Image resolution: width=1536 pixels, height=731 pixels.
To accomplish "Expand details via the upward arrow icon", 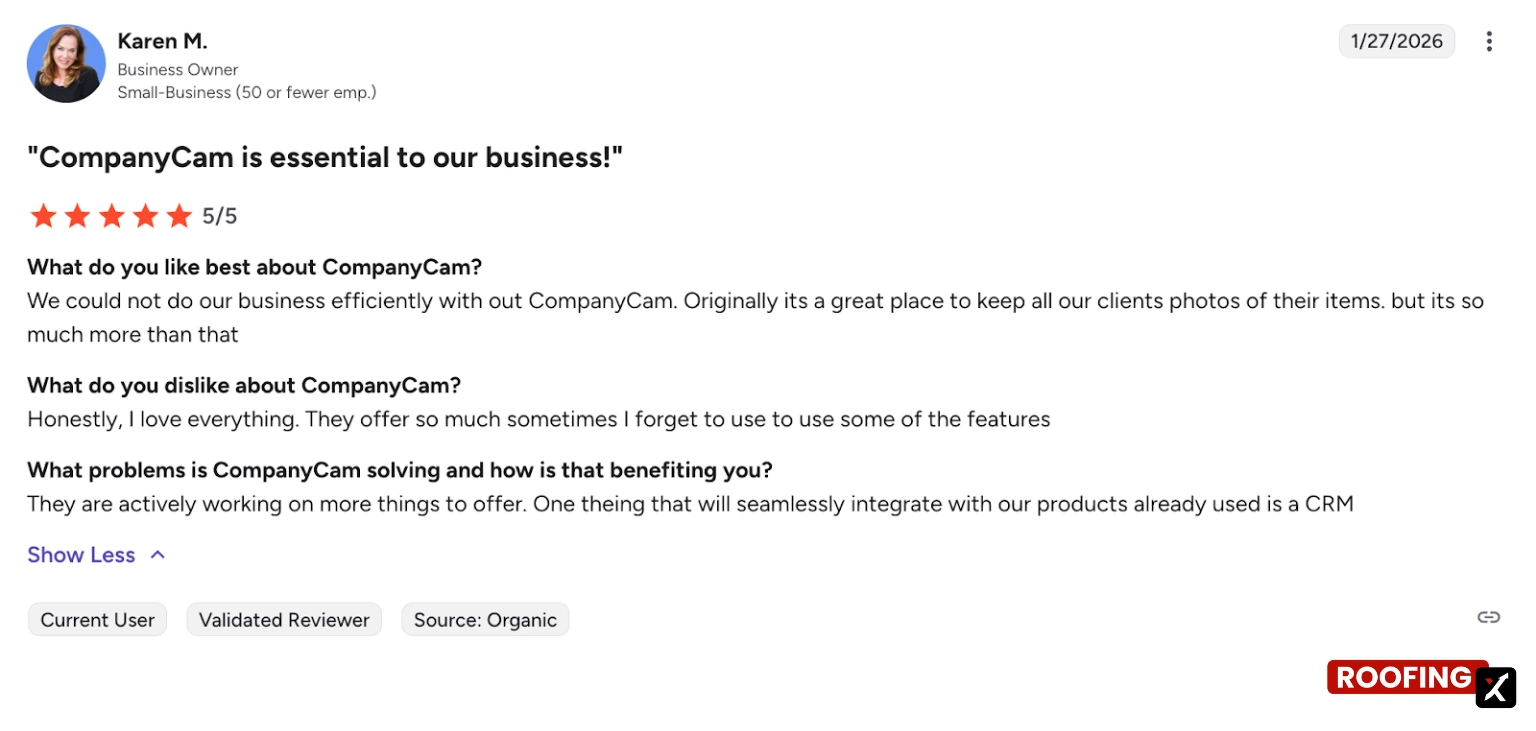I will coord(157,554).
